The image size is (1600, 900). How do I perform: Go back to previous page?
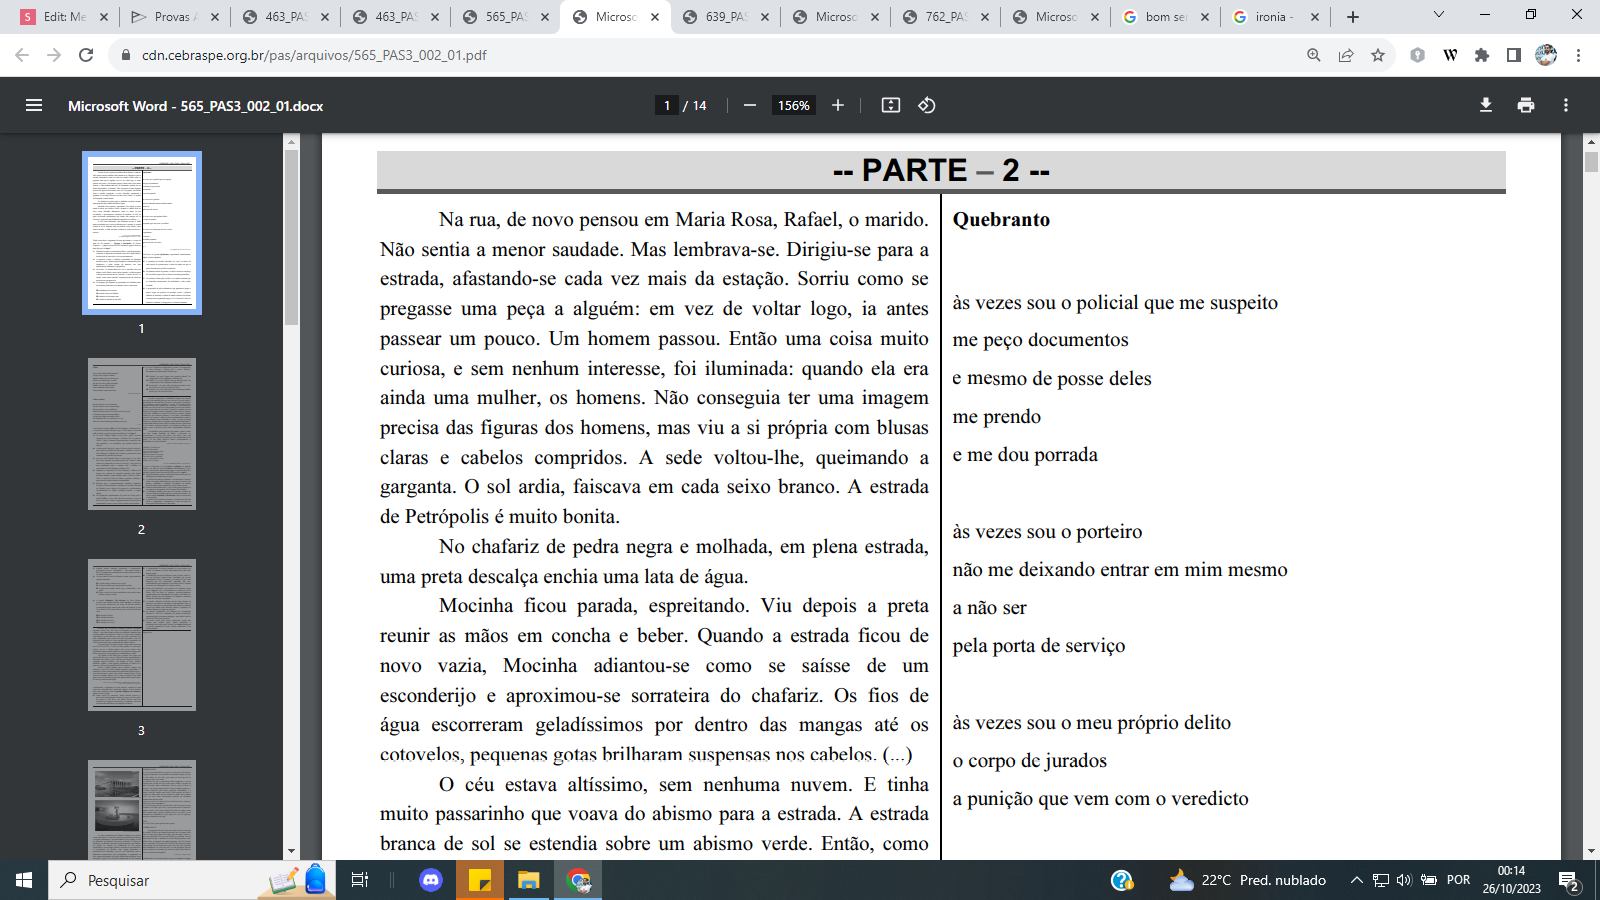tap(22, 55)
